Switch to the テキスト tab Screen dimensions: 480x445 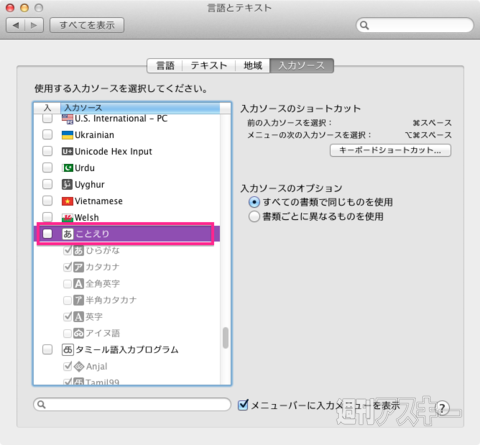(209, 66)
